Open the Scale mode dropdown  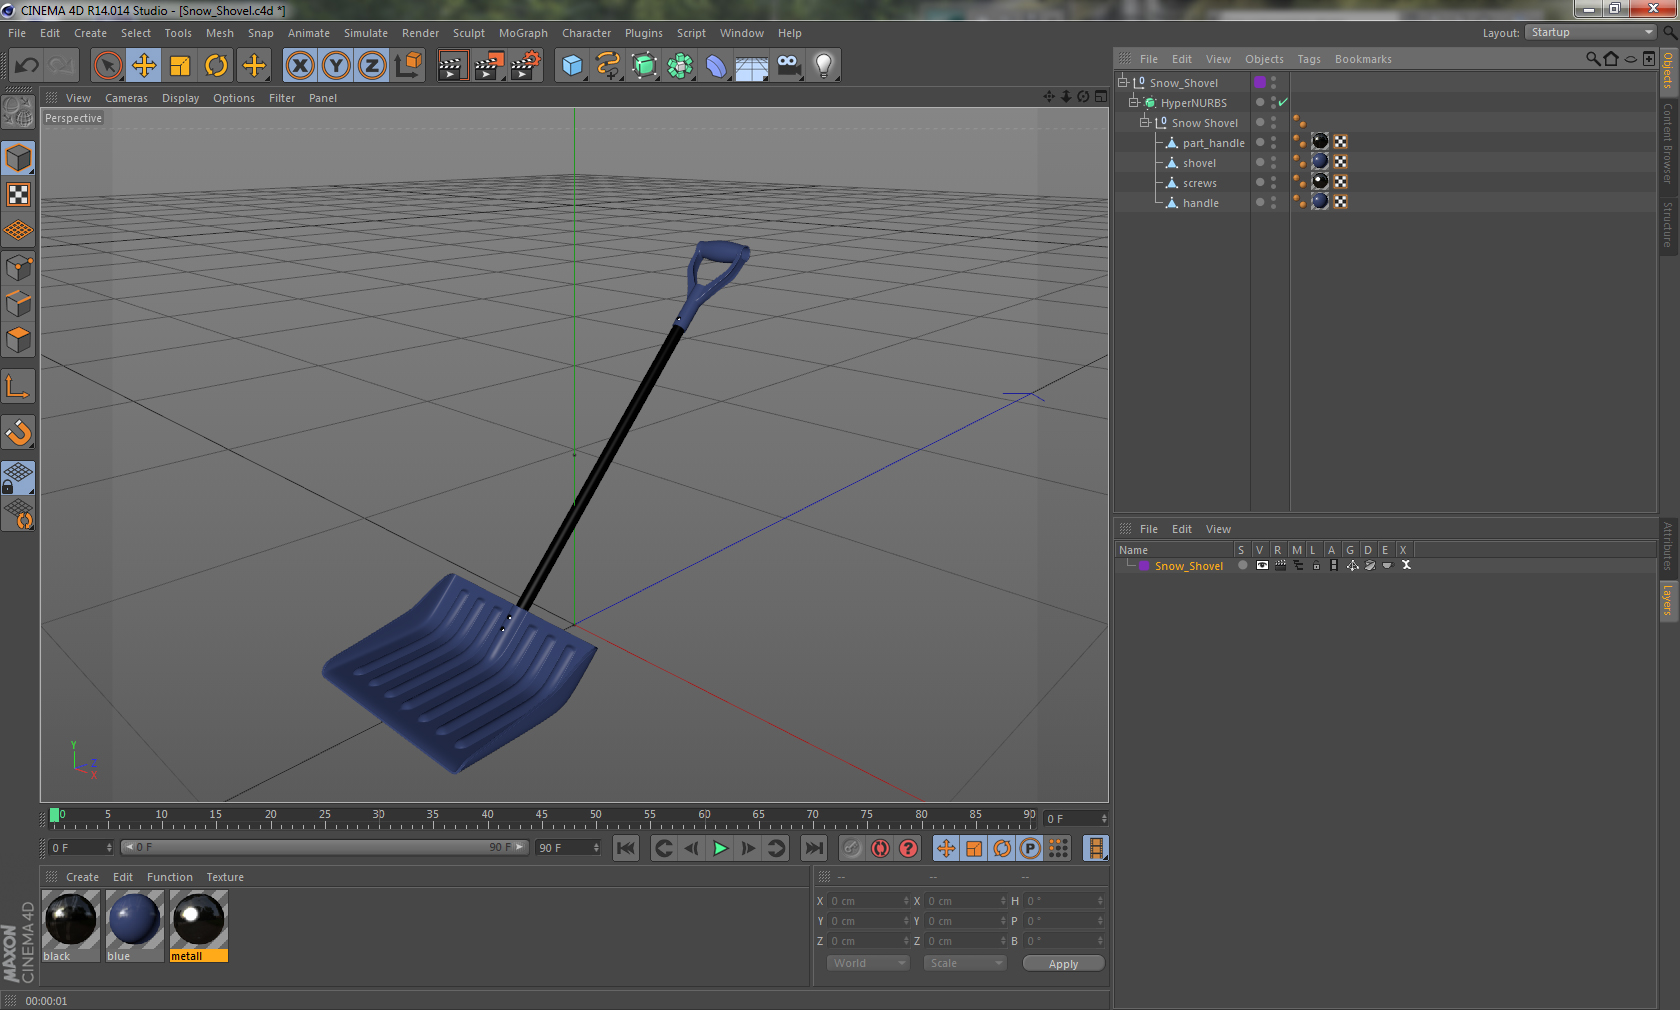point(965,963)
